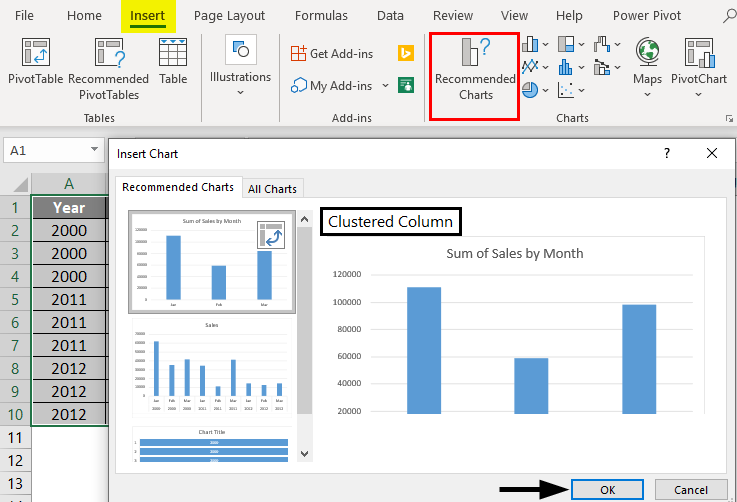Go to the Formulas tab
The image size is (737, 502).
(x=321, y=16)
